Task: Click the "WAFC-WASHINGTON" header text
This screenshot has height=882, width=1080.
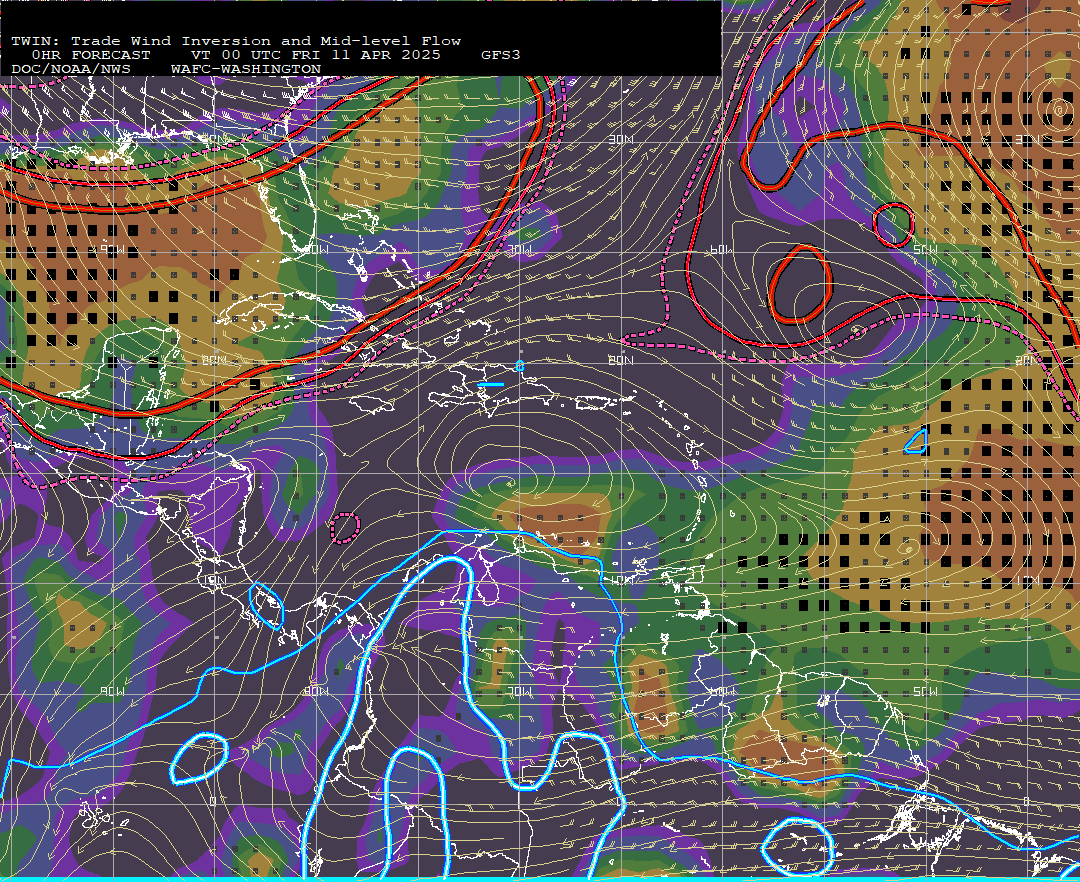Action: 246,69
